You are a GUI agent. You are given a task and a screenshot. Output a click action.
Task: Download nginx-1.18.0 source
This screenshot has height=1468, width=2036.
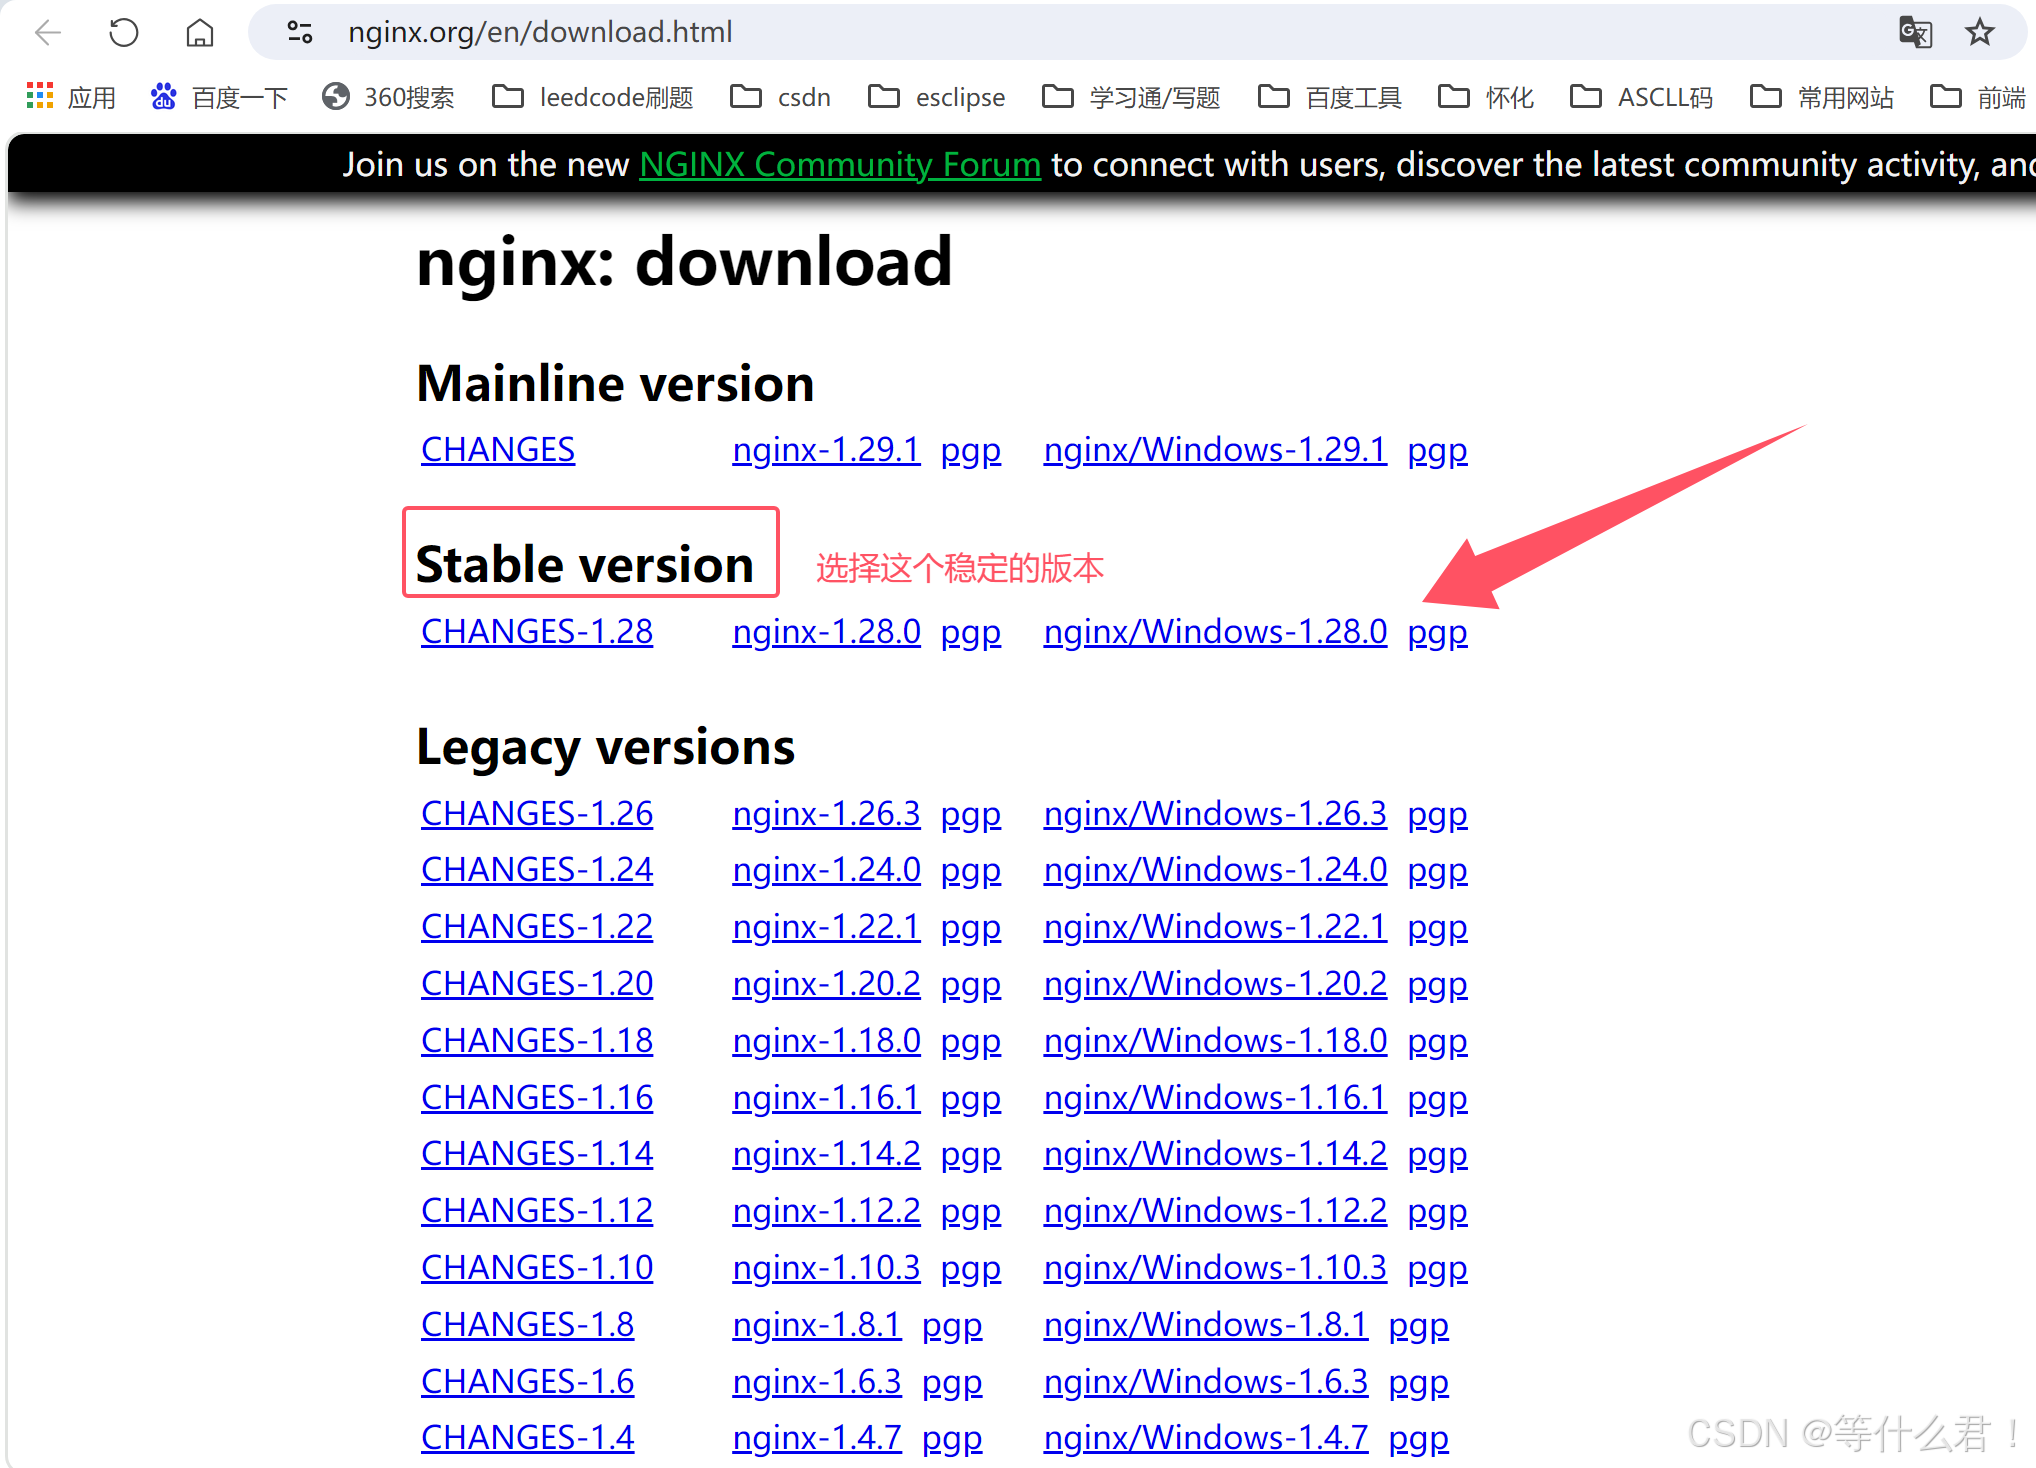[826, 1041]
